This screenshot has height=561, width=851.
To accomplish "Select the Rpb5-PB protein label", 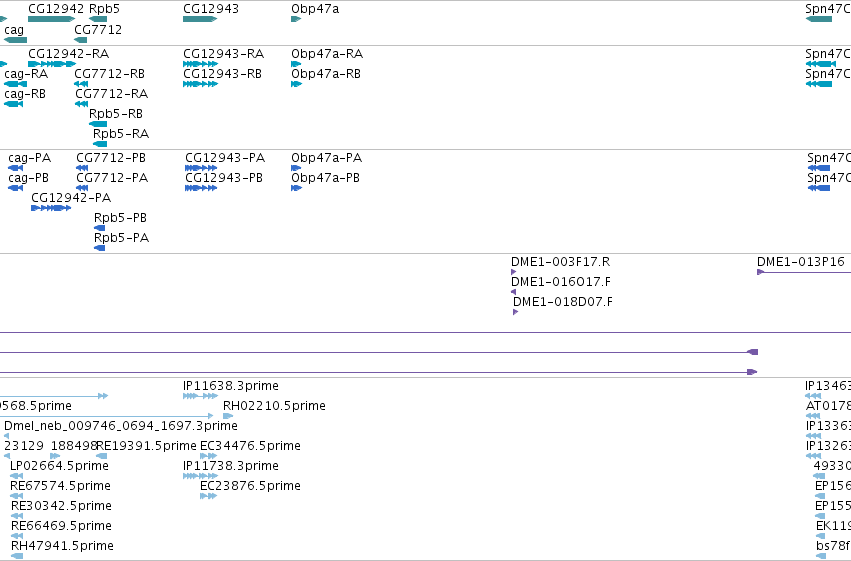I will click(x=120, y=218).
